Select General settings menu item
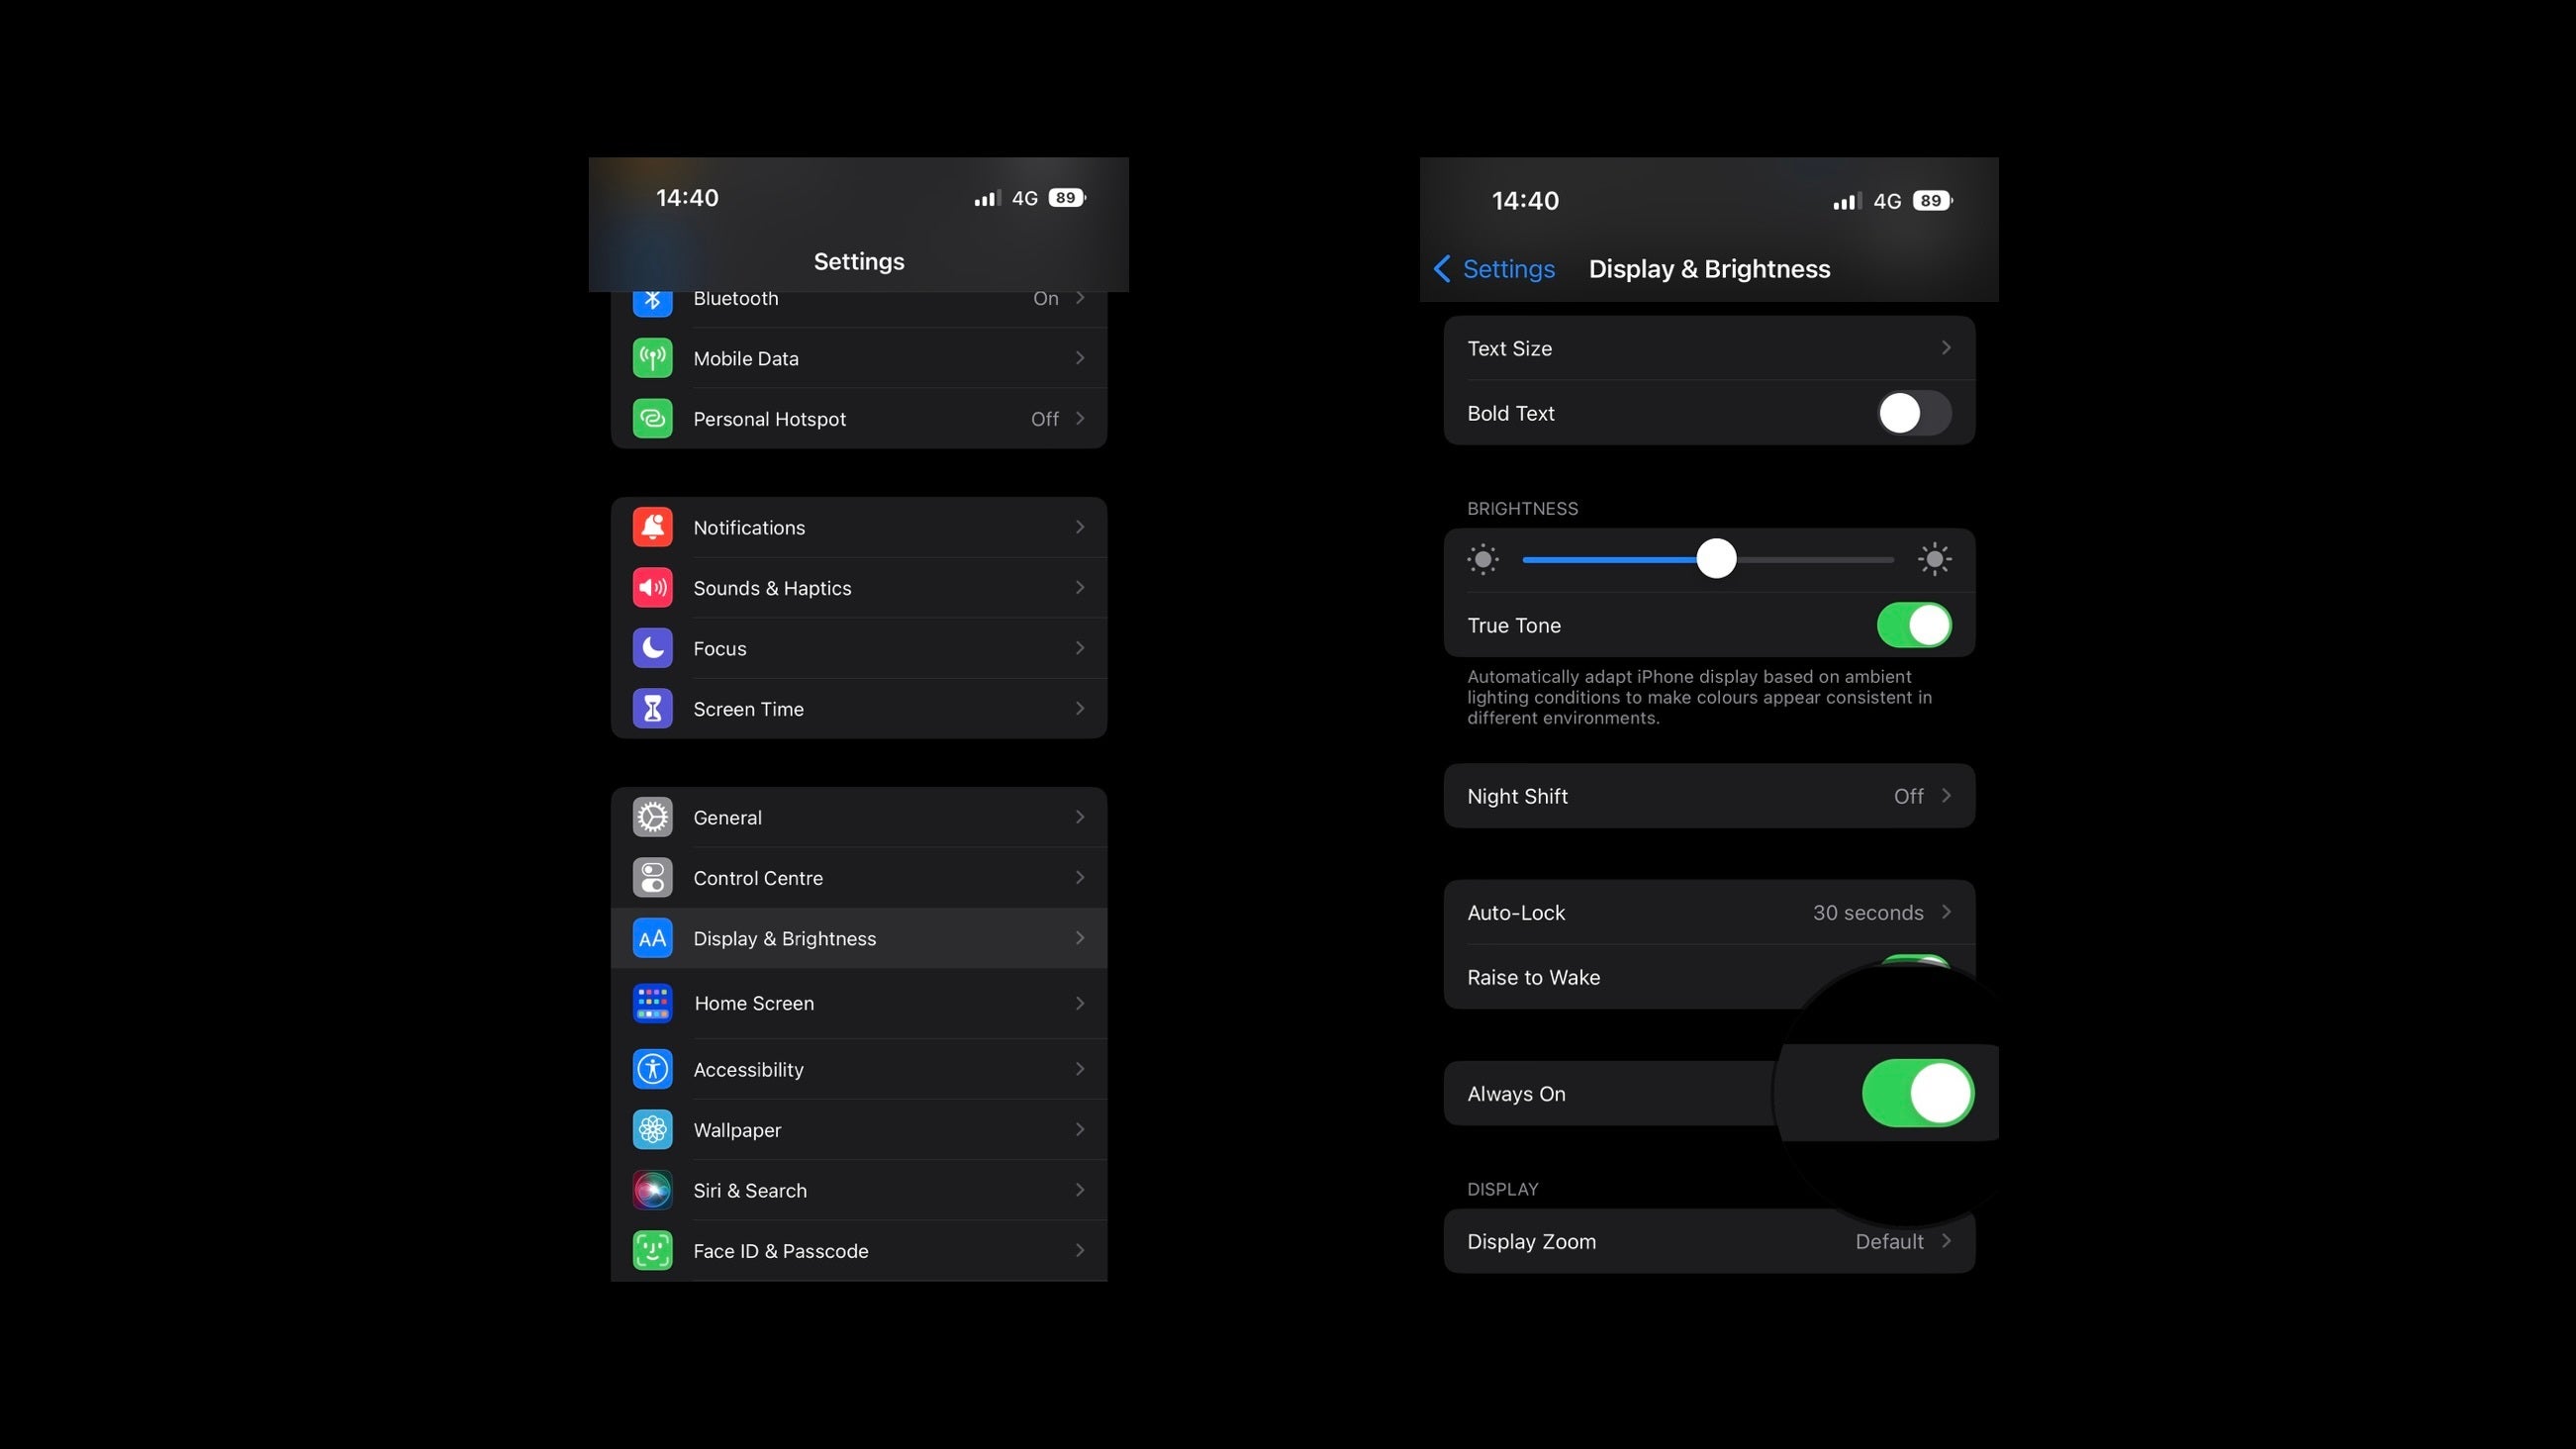Screen dimensions: 2576x1449 858,816
